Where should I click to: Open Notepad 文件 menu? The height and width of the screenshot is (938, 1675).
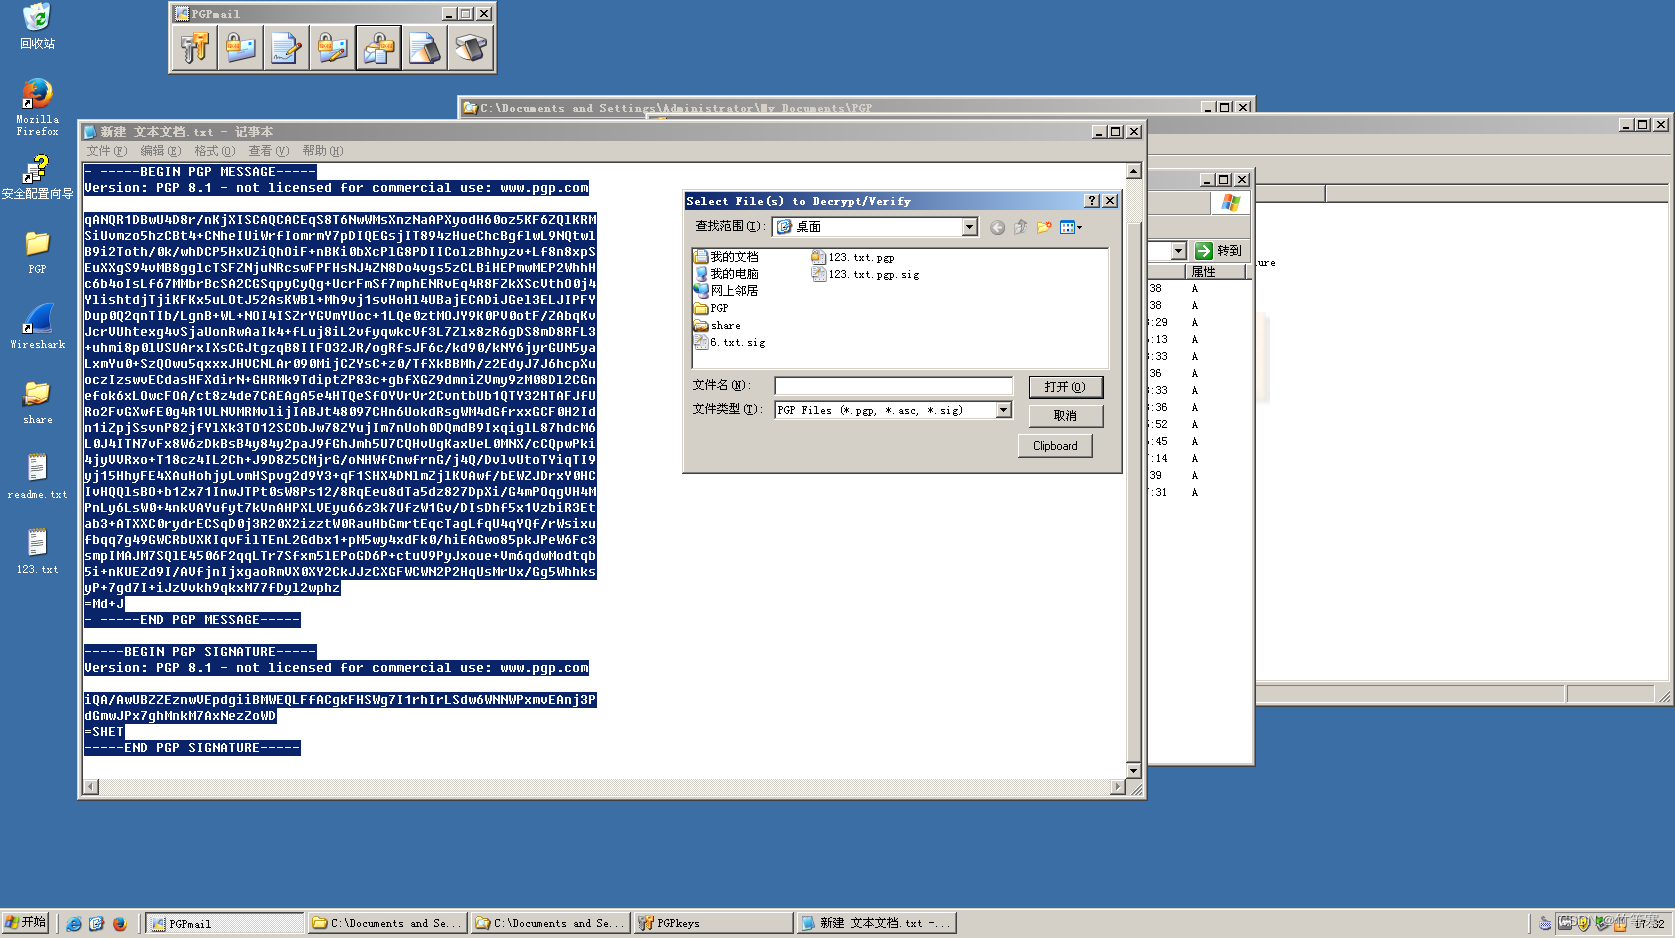(x=107, y=151)
